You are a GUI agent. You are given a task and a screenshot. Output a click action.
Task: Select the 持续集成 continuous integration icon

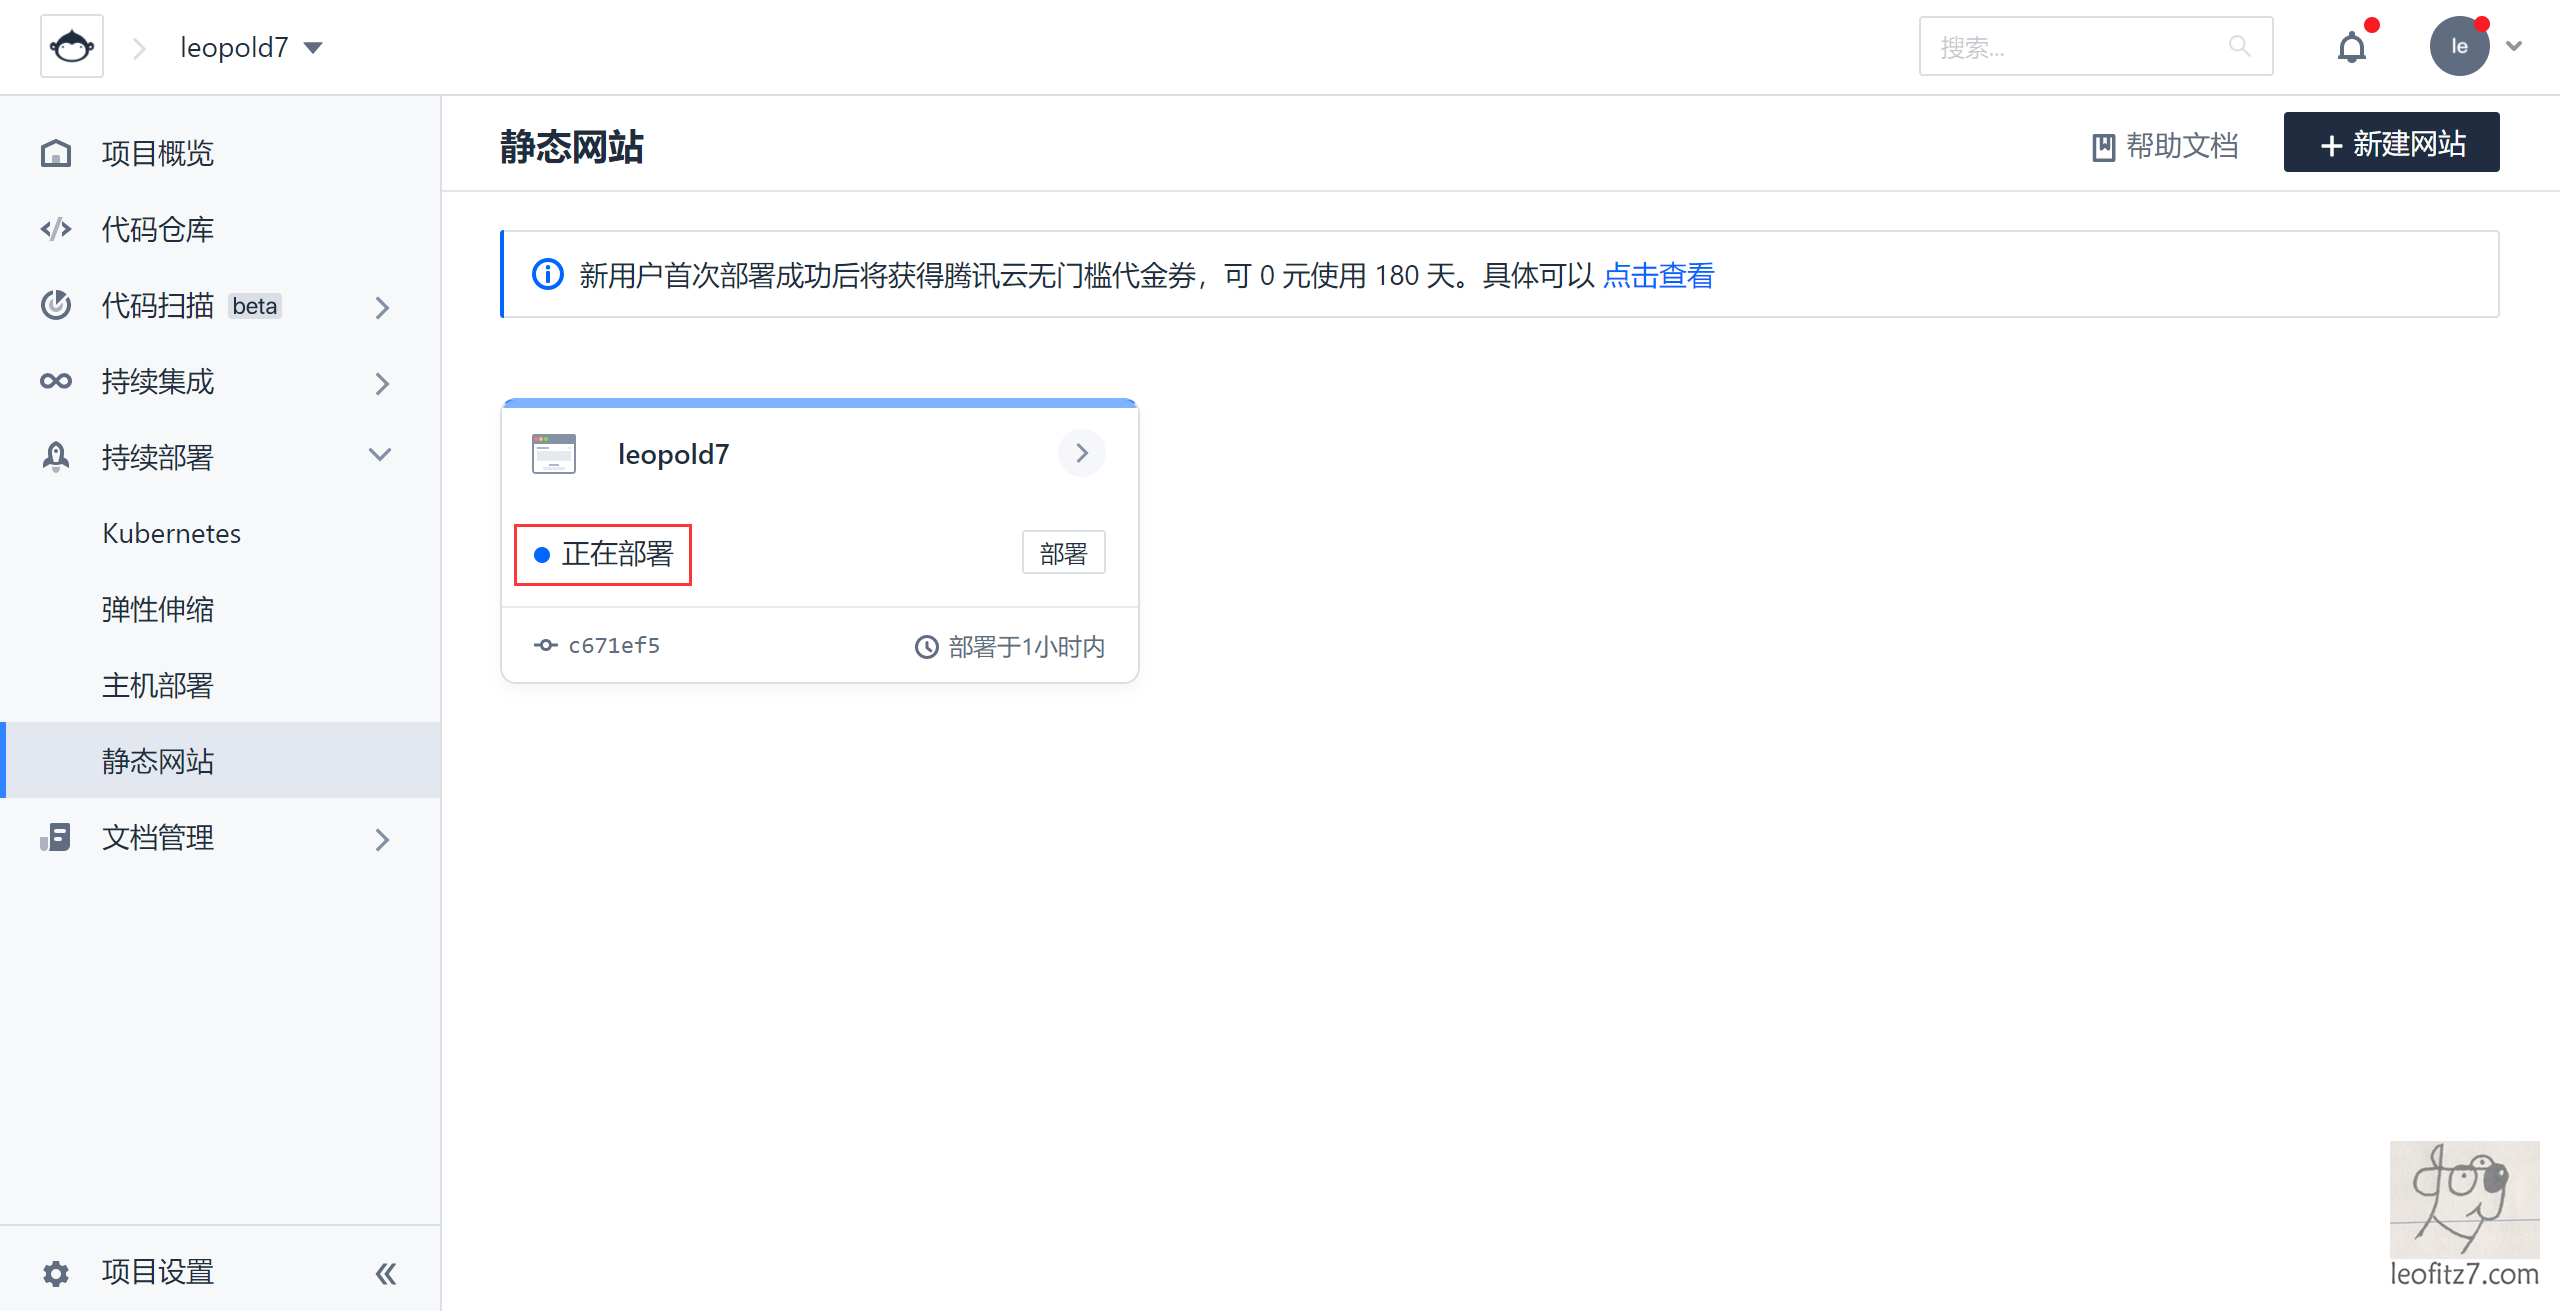point(56,381)
